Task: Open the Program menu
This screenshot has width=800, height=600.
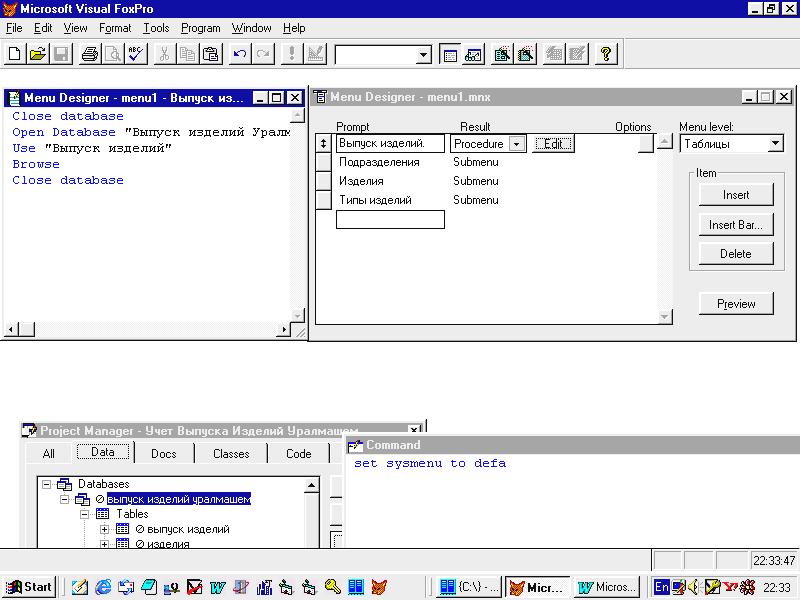Action: pos(201,28)
